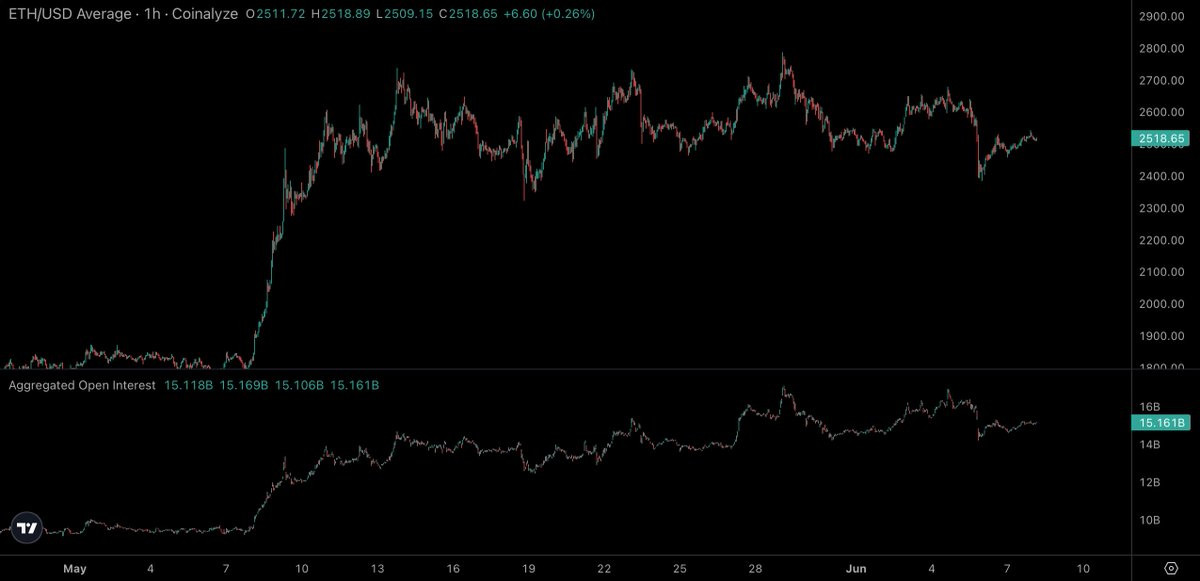This screenshot has width=1200, height=581.
Task: Click the 14B open interest axis label
Action: point(1149,444)
